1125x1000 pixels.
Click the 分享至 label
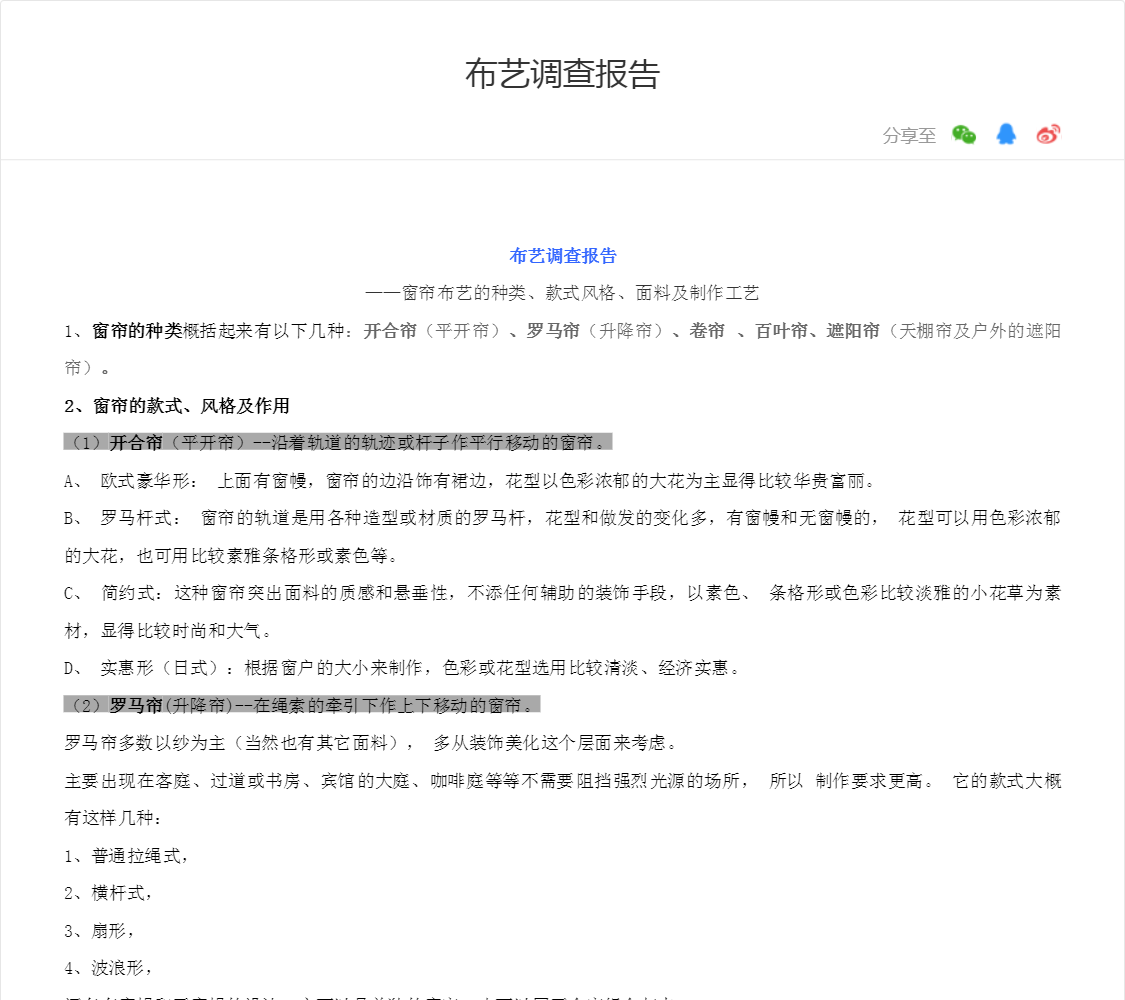point(909,135)
